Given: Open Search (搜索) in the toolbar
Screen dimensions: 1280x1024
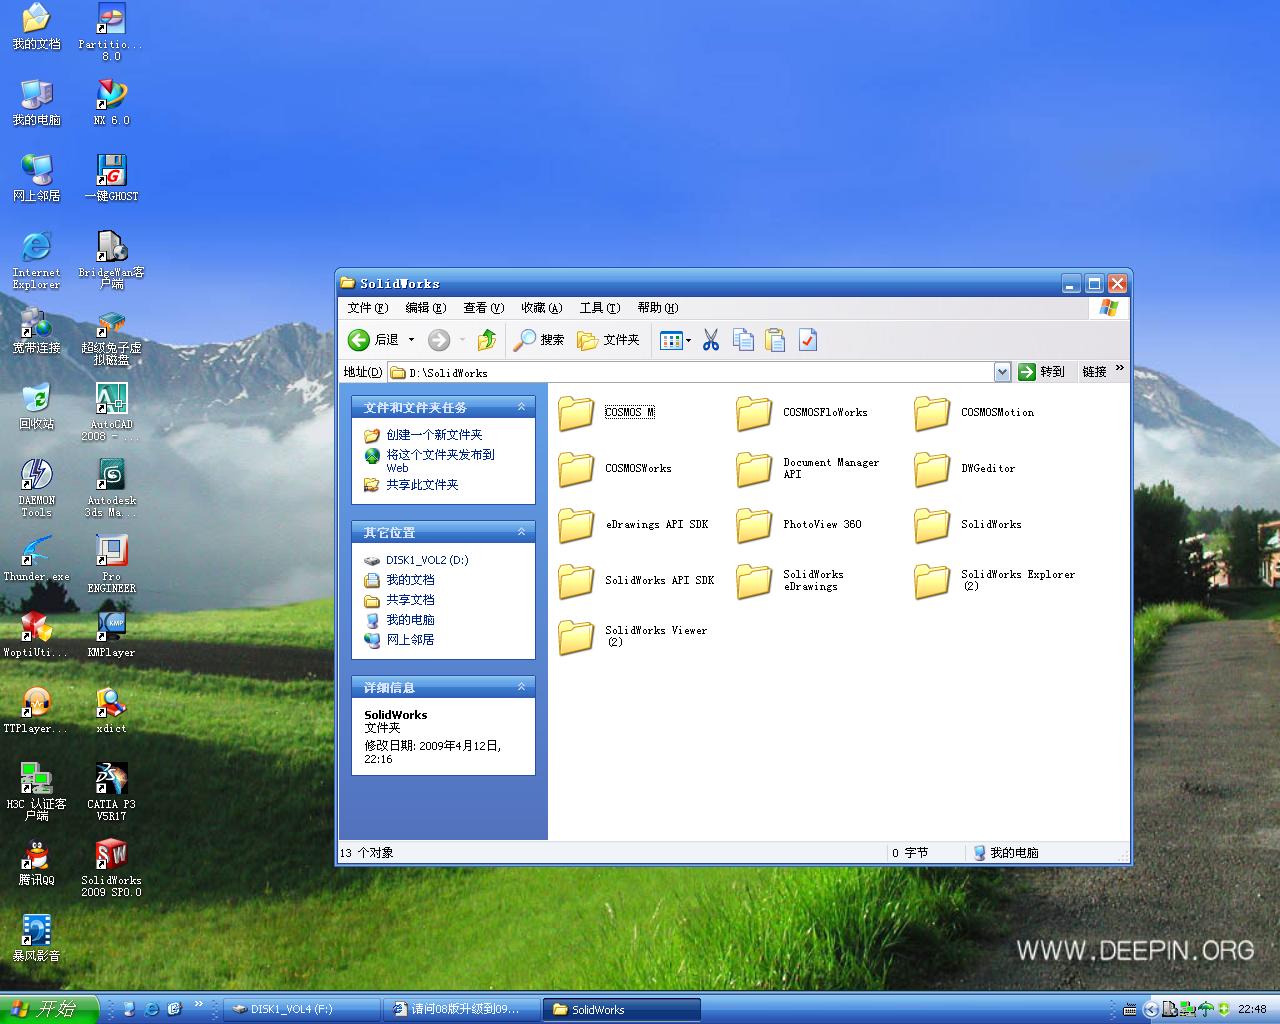Looking at the screenshot, I should tap(539, 340).
